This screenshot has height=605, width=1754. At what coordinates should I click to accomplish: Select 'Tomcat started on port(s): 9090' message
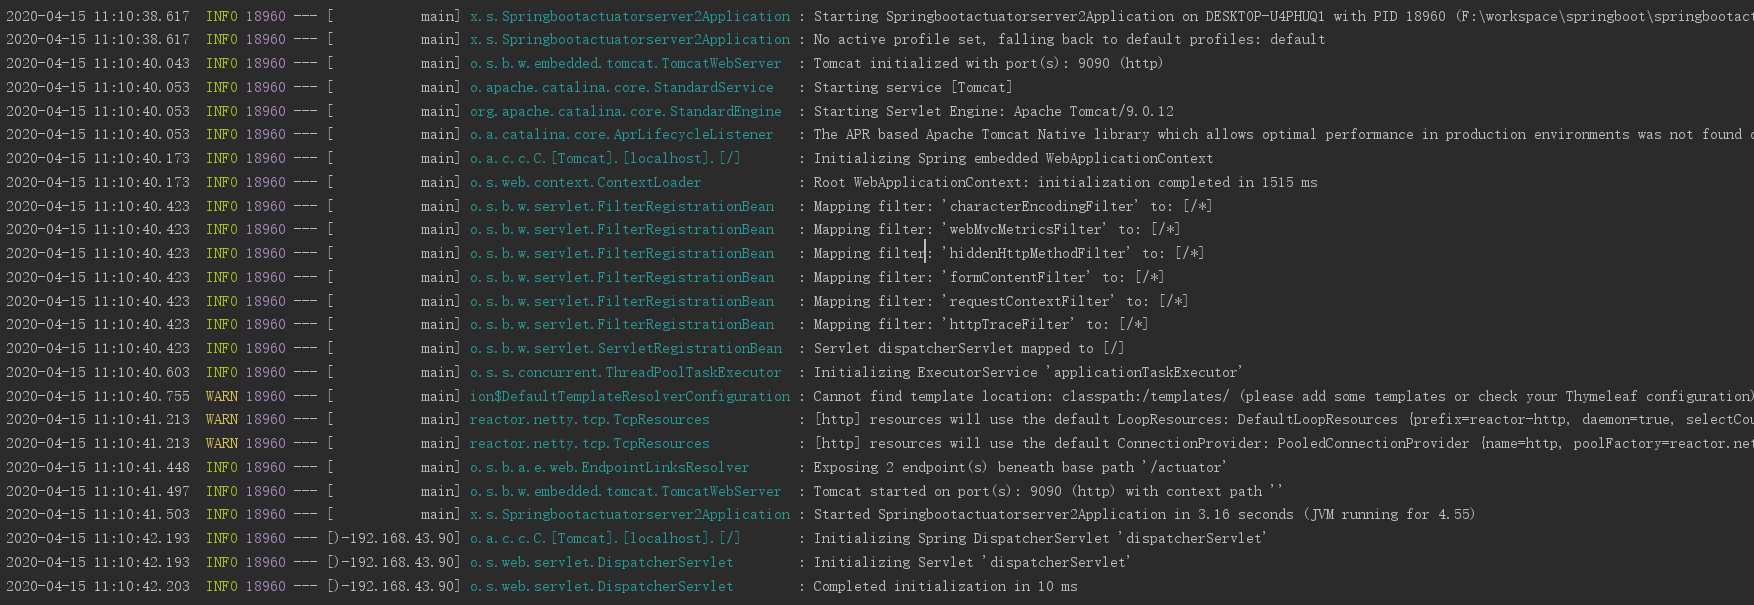pos(1048,491)
